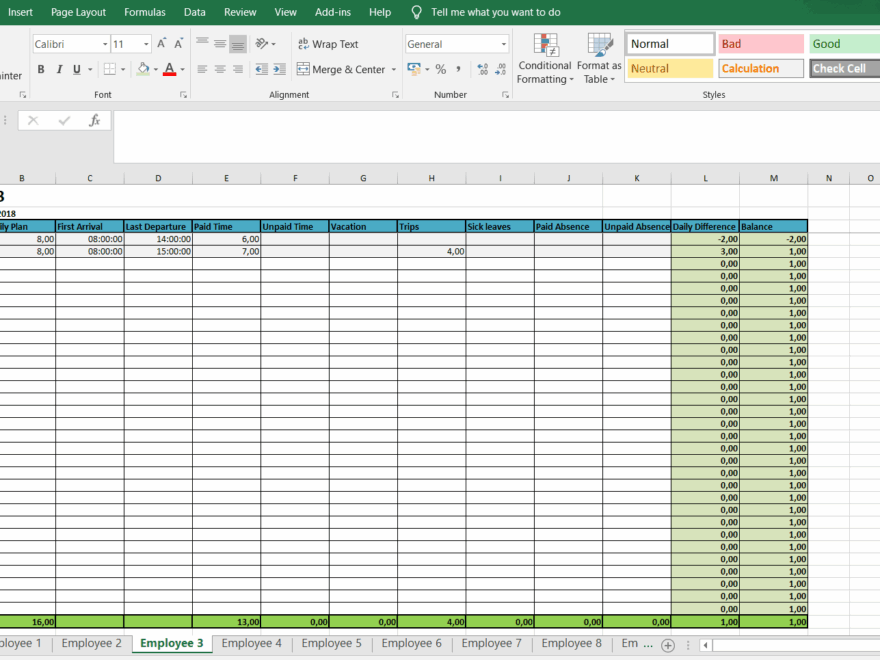Viewport: 880px width, 660px height.
Task: Click Increase Decimal icon
Action: tap(483, 69)
